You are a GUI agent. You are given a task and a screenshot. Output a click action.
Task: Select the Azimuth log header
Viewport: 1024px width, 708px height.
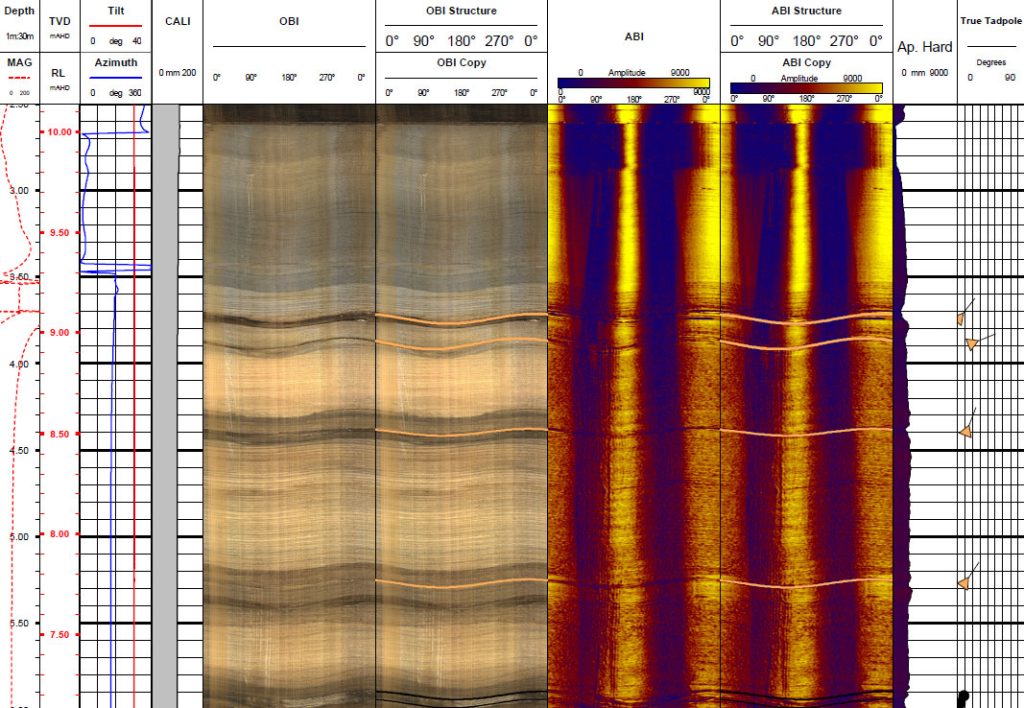pos(116,62)
